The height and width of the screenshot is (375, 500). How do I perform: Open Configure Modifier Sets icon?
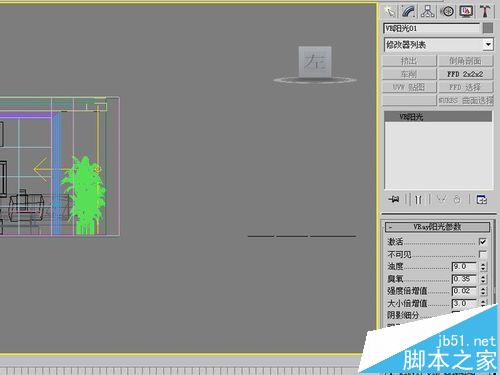pyautogui.click(x=482, y=199)
